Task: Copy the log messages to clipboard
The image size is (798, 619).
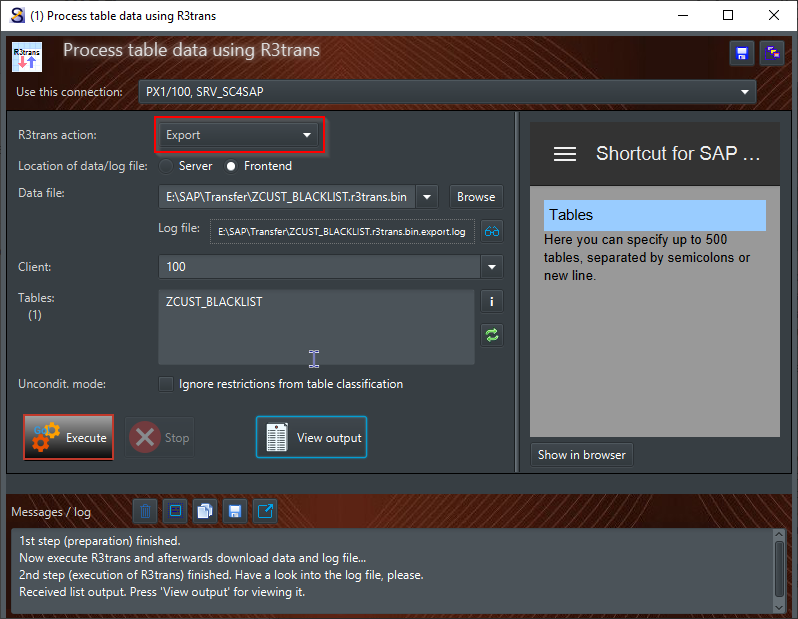Action: click(x=205, y=511)
